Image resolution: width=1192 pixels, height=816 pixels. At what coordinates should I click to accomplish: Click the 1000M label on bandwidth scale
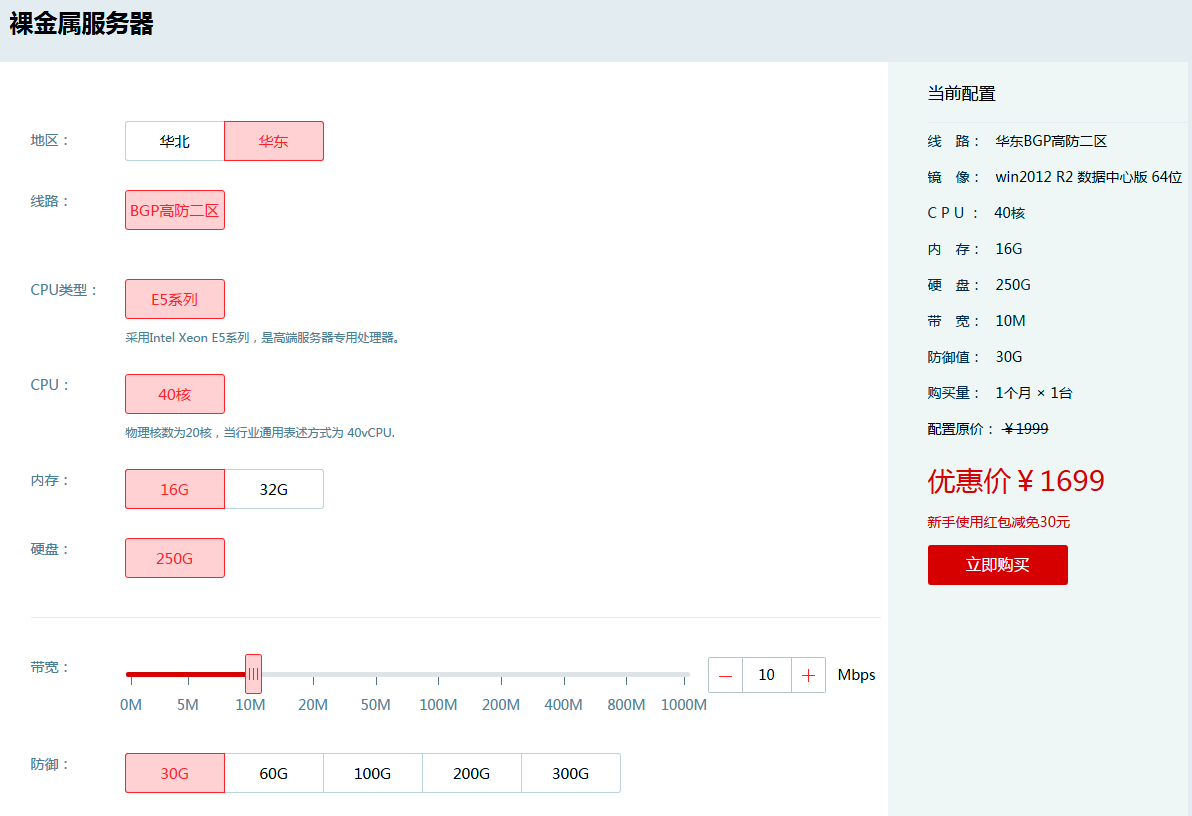684,705
